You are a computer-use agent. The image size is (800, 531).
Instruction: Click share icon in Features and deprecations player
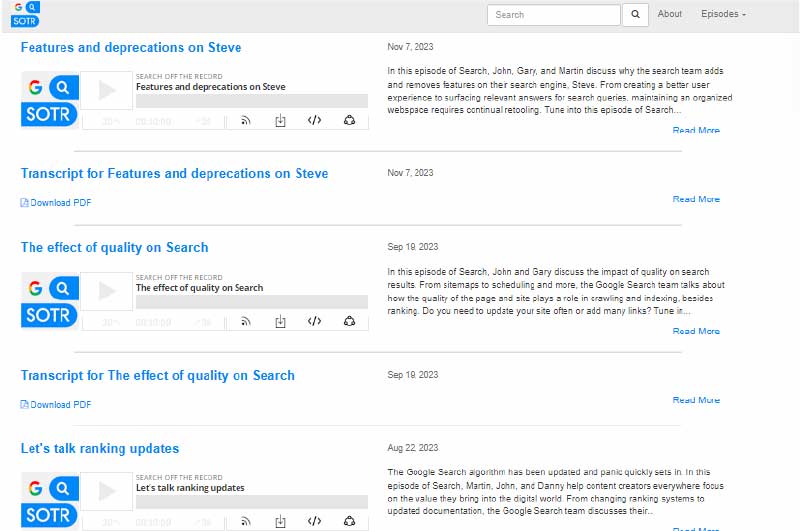click(x=349, y=120)
